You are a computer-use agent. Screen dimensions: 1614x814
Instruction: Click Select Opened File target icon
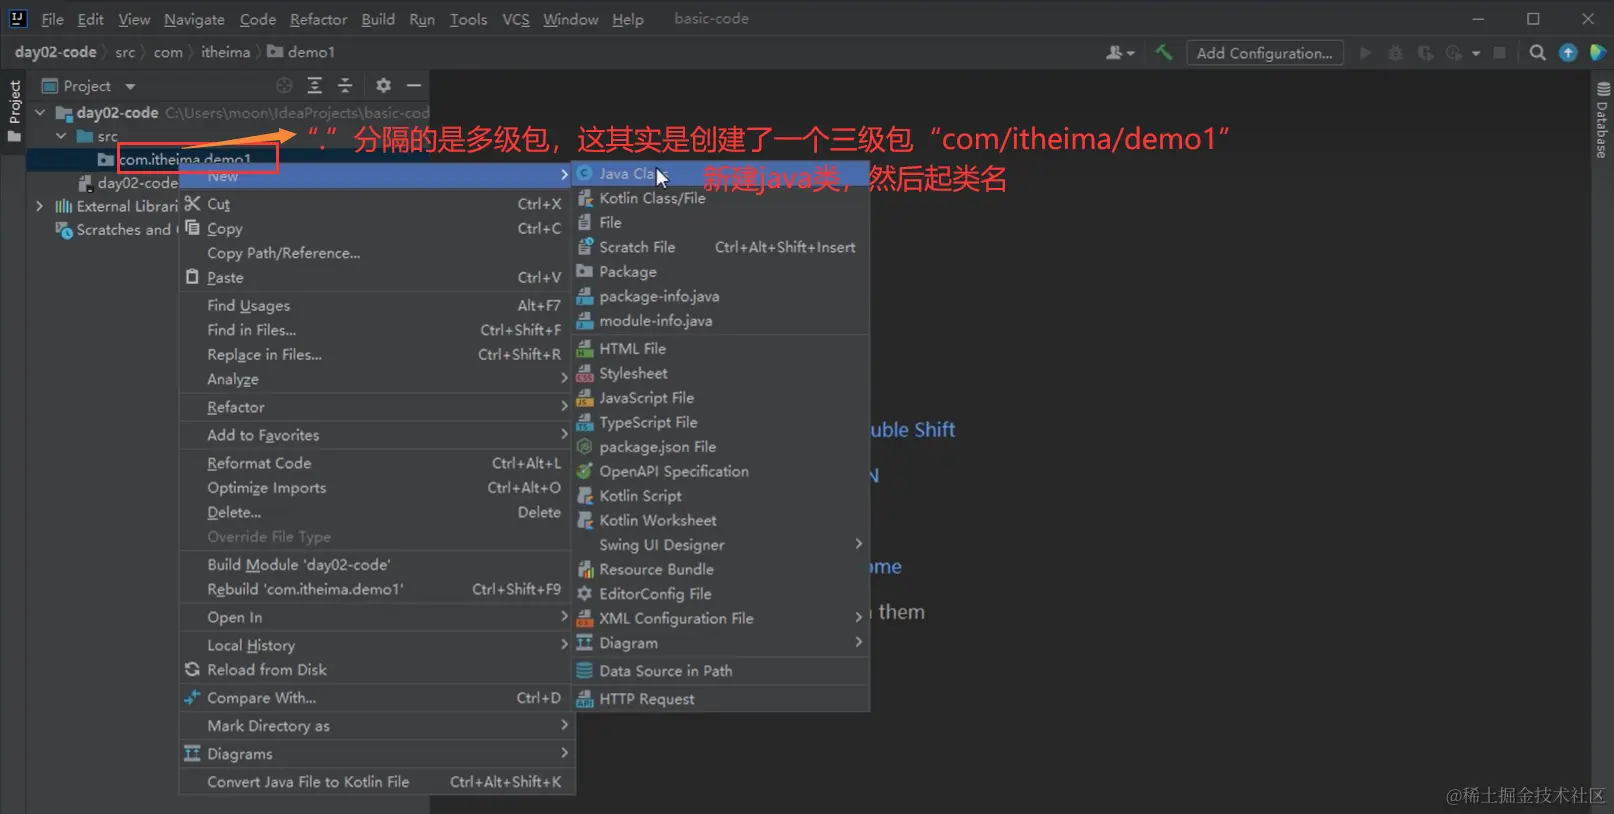(284, 86)
